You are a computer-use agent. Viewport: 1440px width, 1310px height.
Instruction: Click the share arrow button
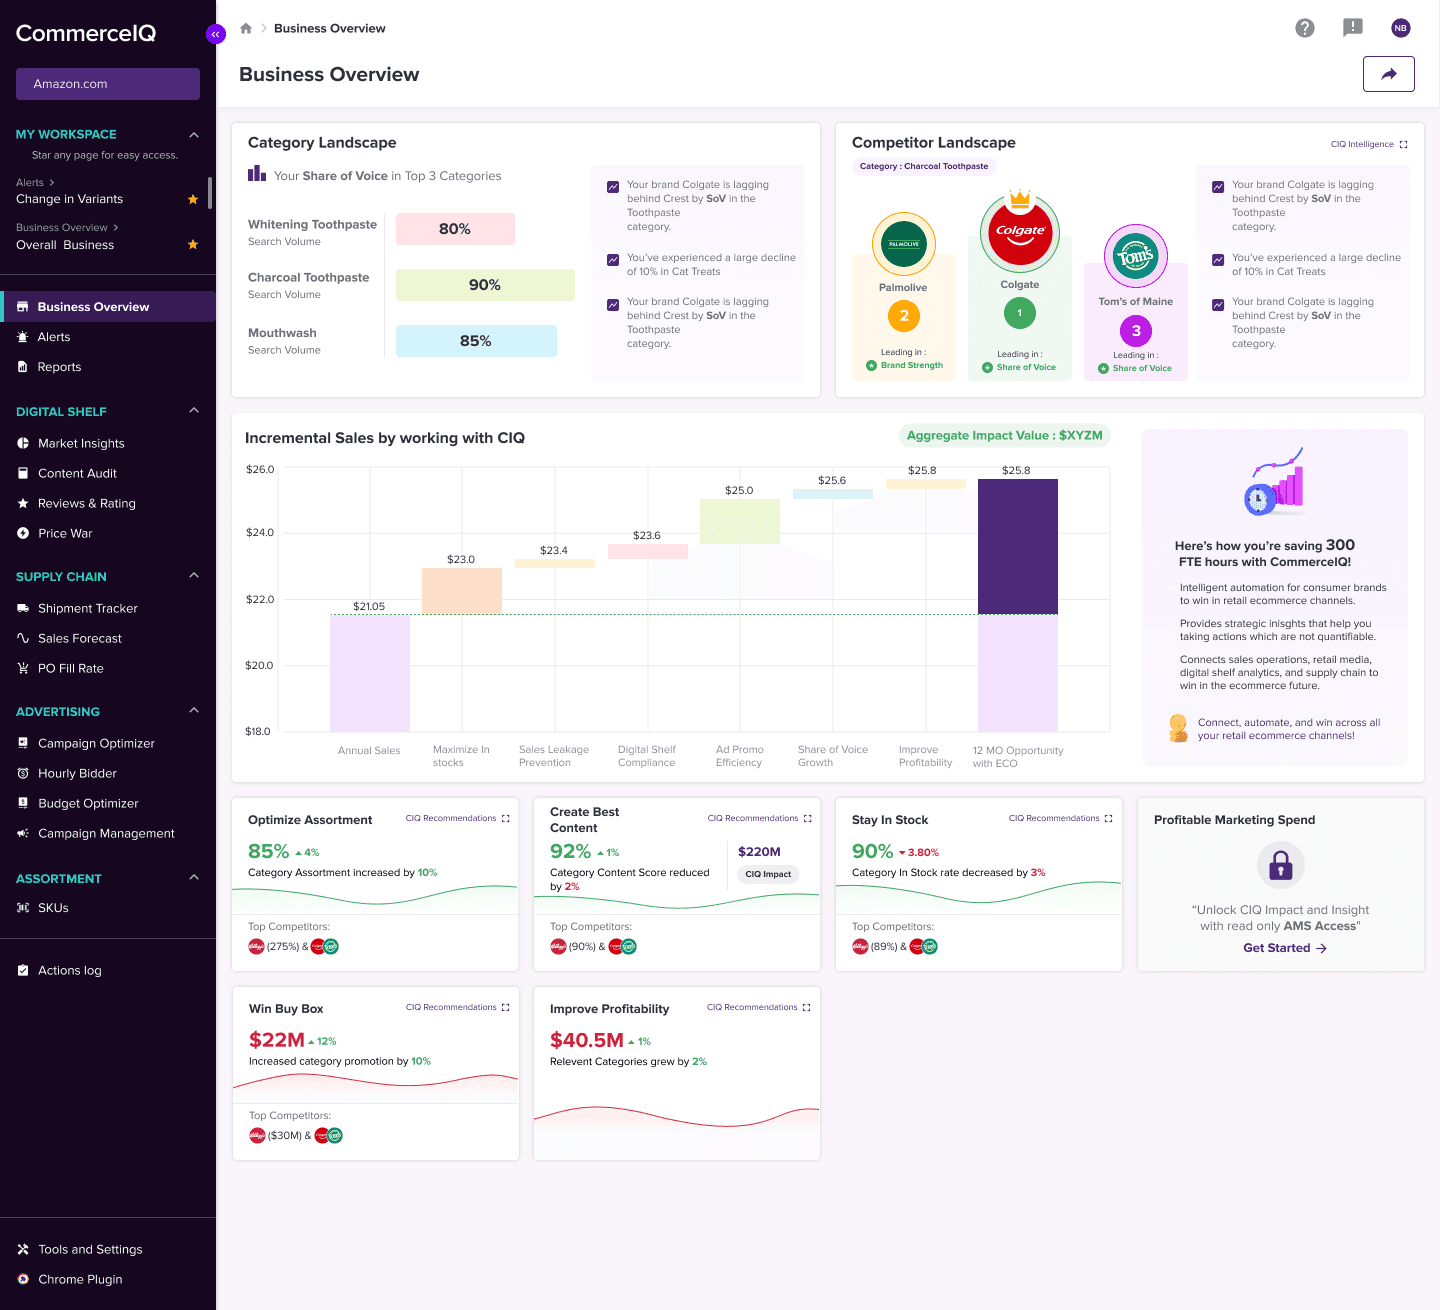point(1389,74)
